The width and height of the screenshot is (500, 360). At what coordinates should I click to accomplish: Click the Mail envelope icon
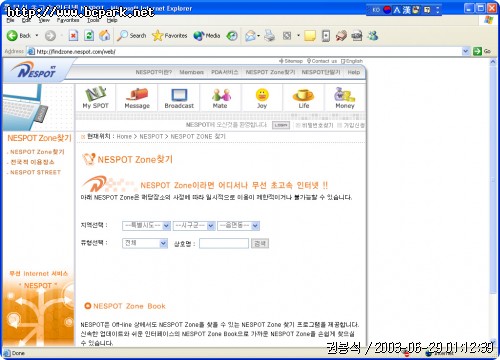click(x=251, y=35)
